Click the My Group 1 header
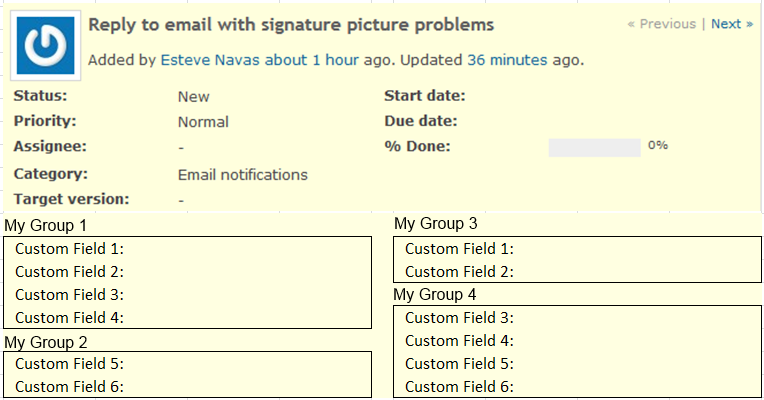The width and height of the screenshot is (764, 400). pyautogui.click(x=45, y=226)
